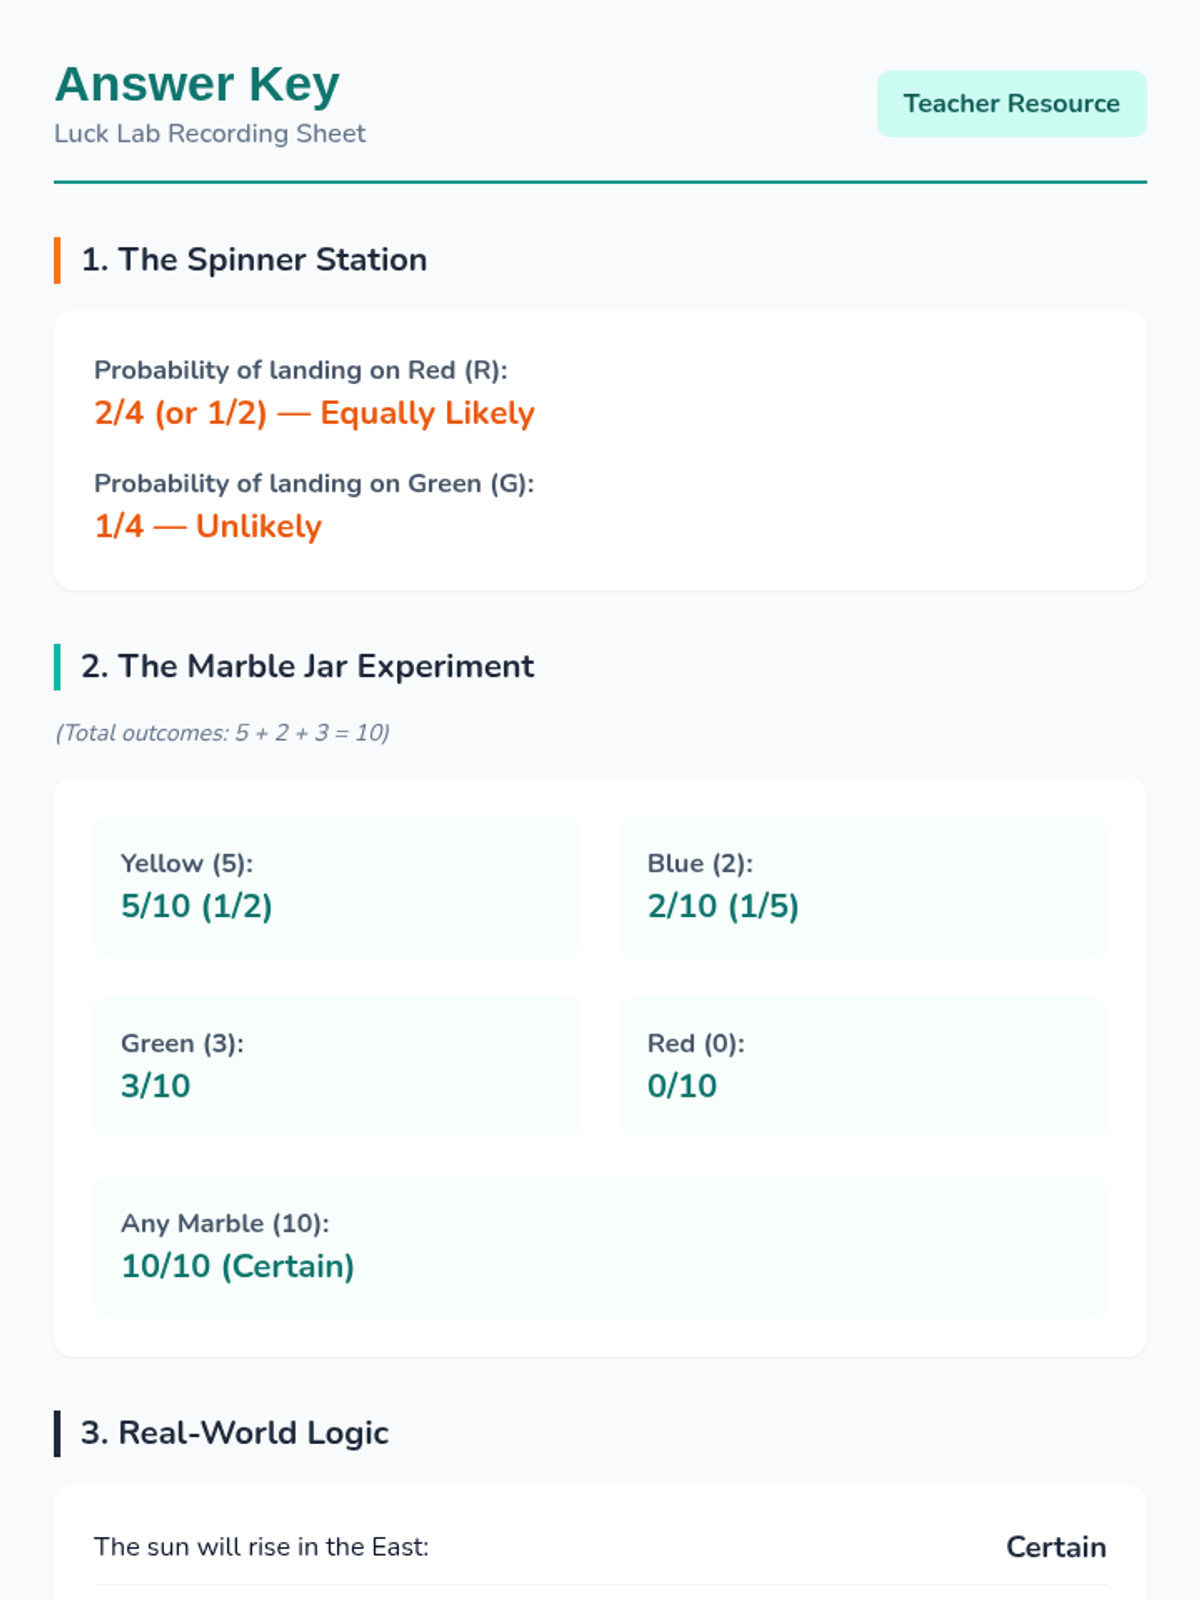Select the 1/4 Unlikely answer
This screenshot has height=1600, width=1200.
208,526
